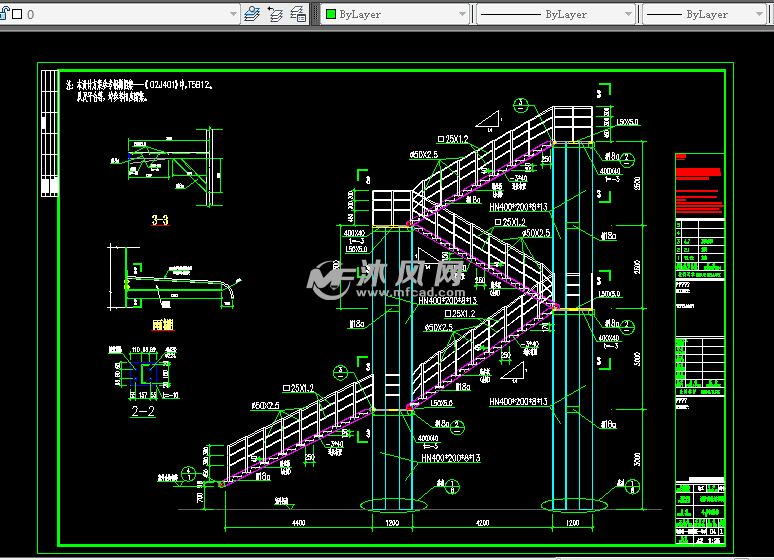
Task: Click the 4400 dimension text at bottom
Action: click(x=296, y=521)
